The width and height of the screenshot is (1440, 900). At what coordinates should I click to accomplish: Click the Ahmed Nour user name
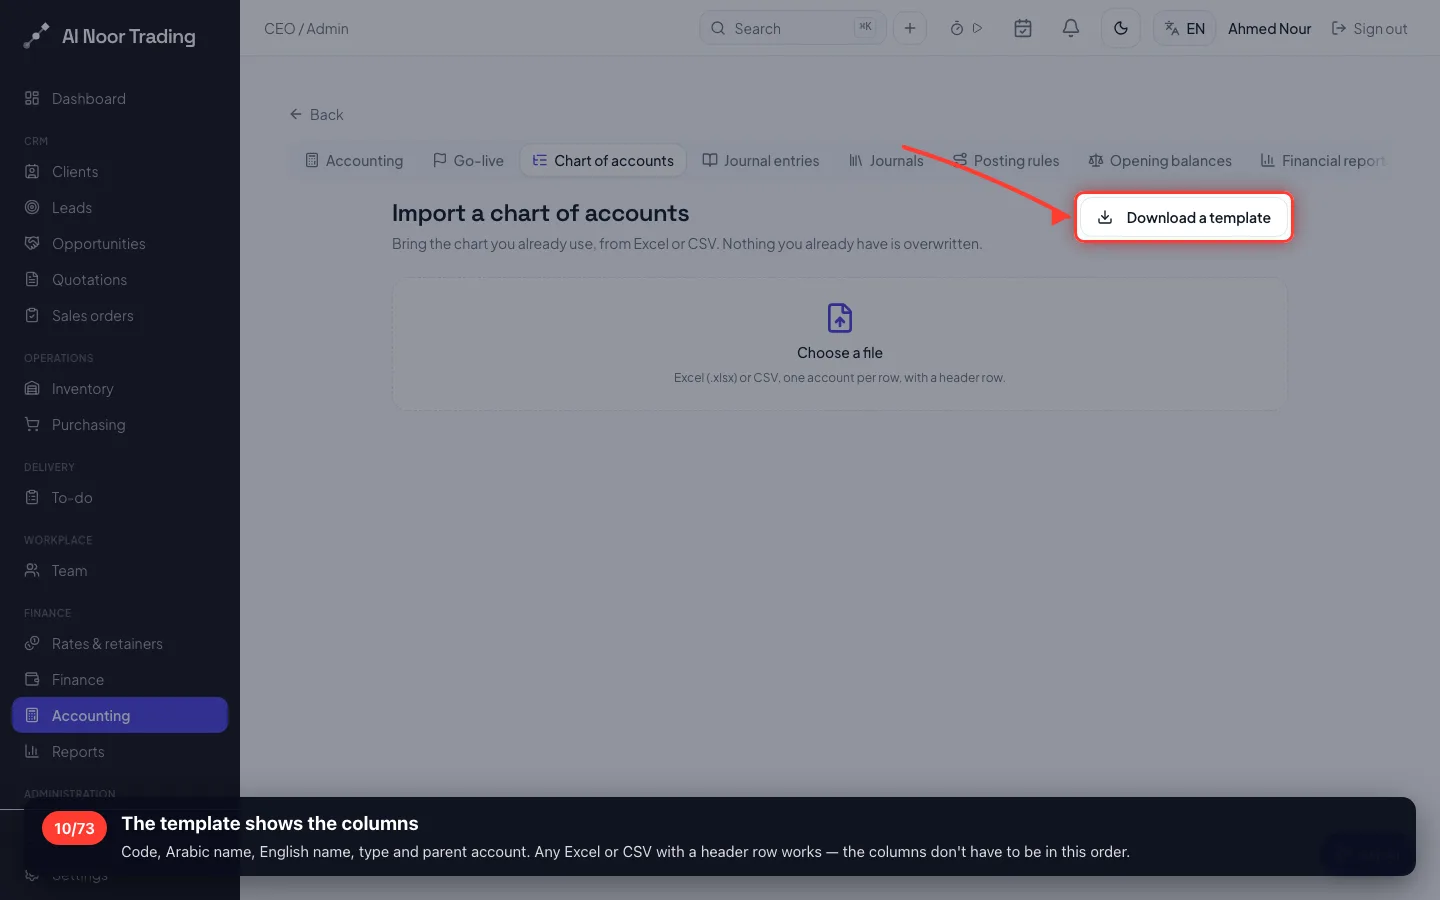pos(1269,28)
